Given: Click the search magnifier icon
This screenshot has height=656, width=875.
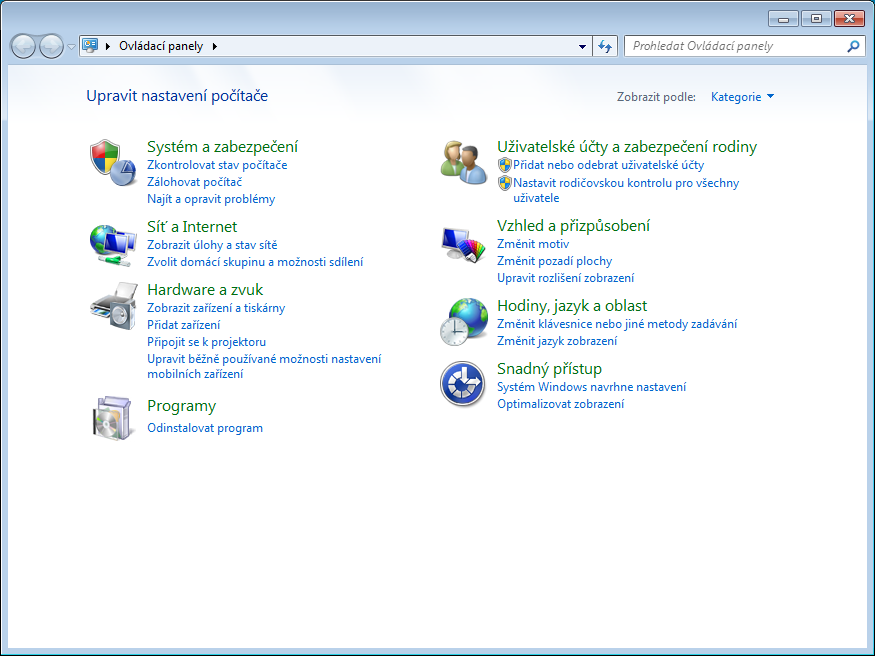Looking at the screenshot, I should point(853,46).
